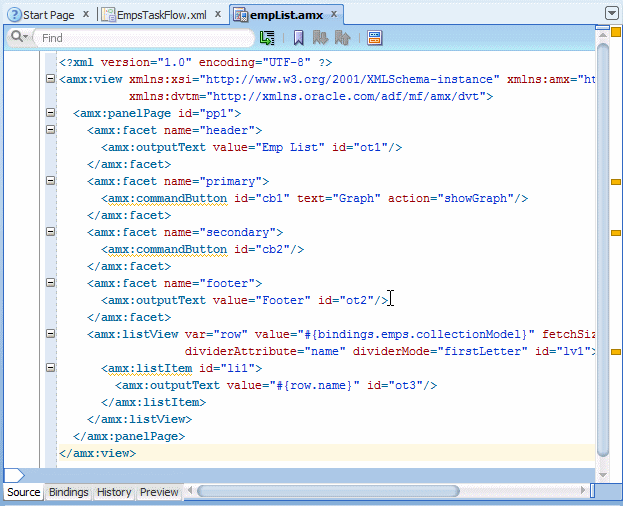Collapse the amx:listView fold

pyautogui.click(x=50, y=334)
